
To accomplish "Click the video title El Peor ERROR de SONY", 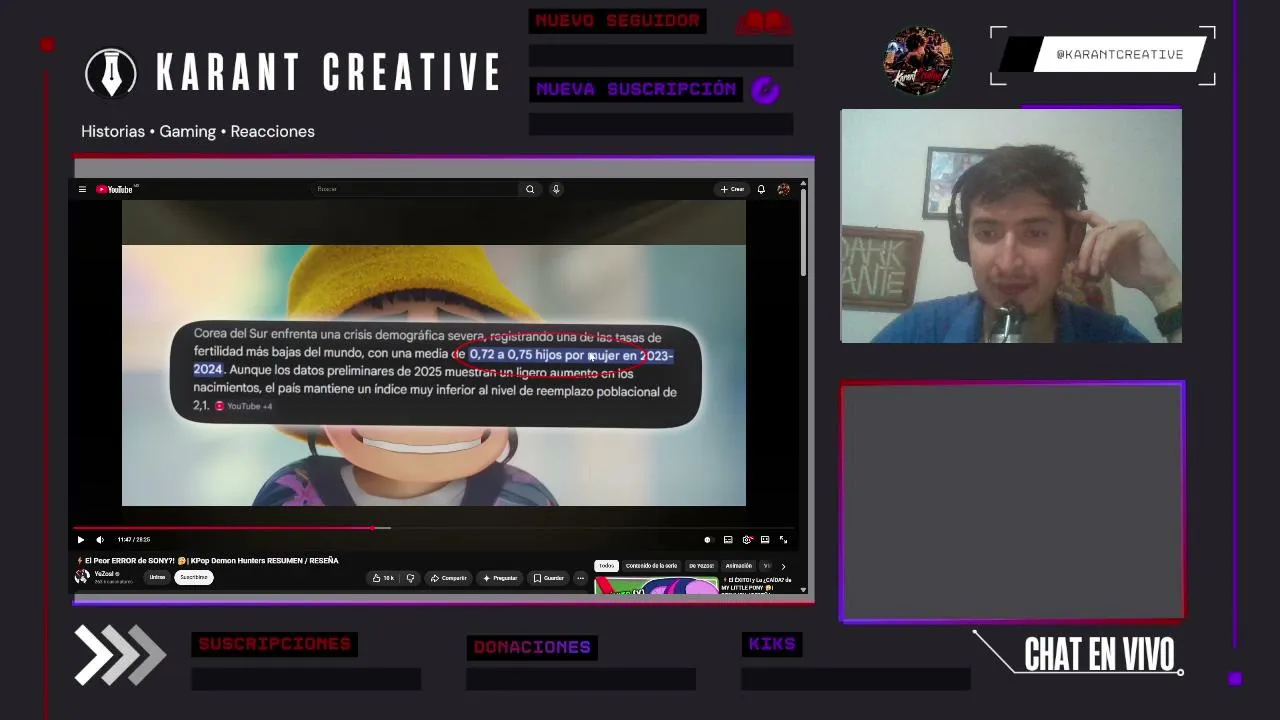I will (212, 561).
